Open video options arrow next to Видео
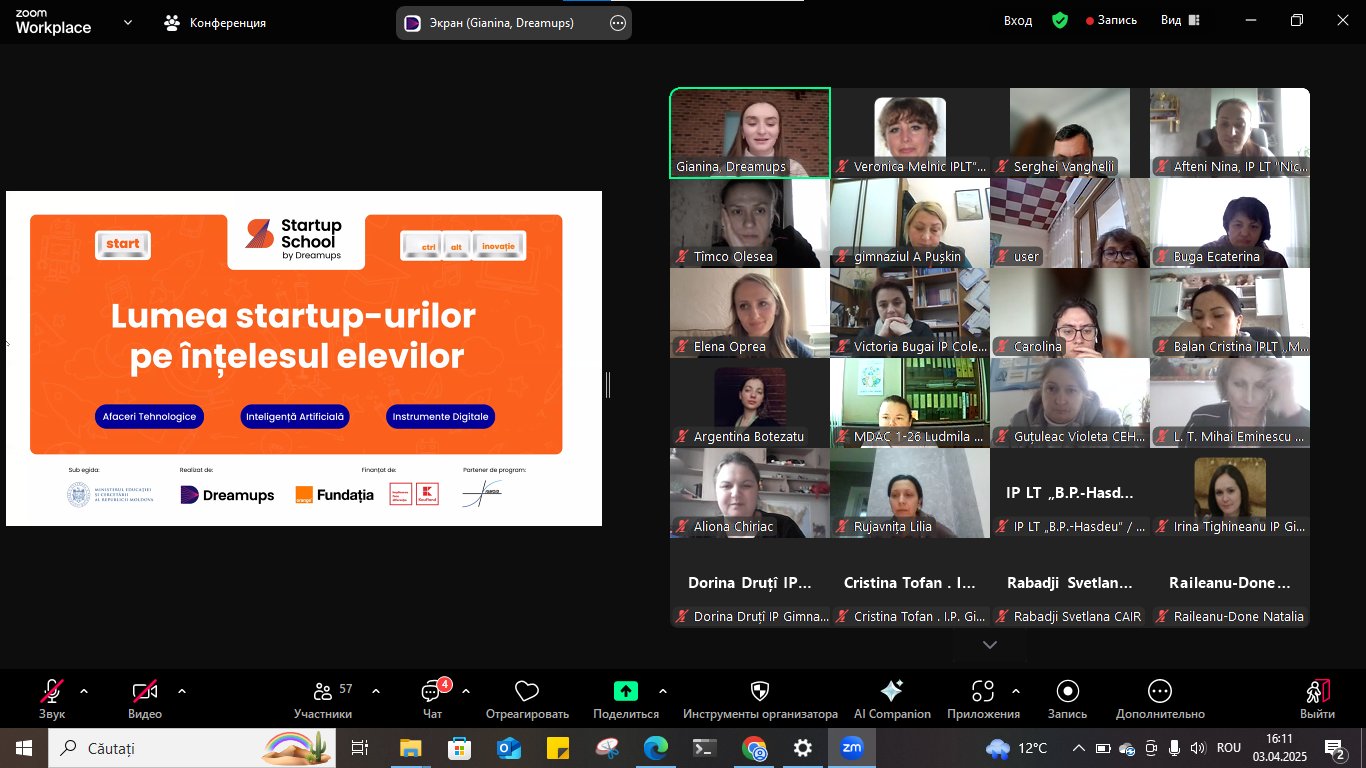 coord(181,691)
